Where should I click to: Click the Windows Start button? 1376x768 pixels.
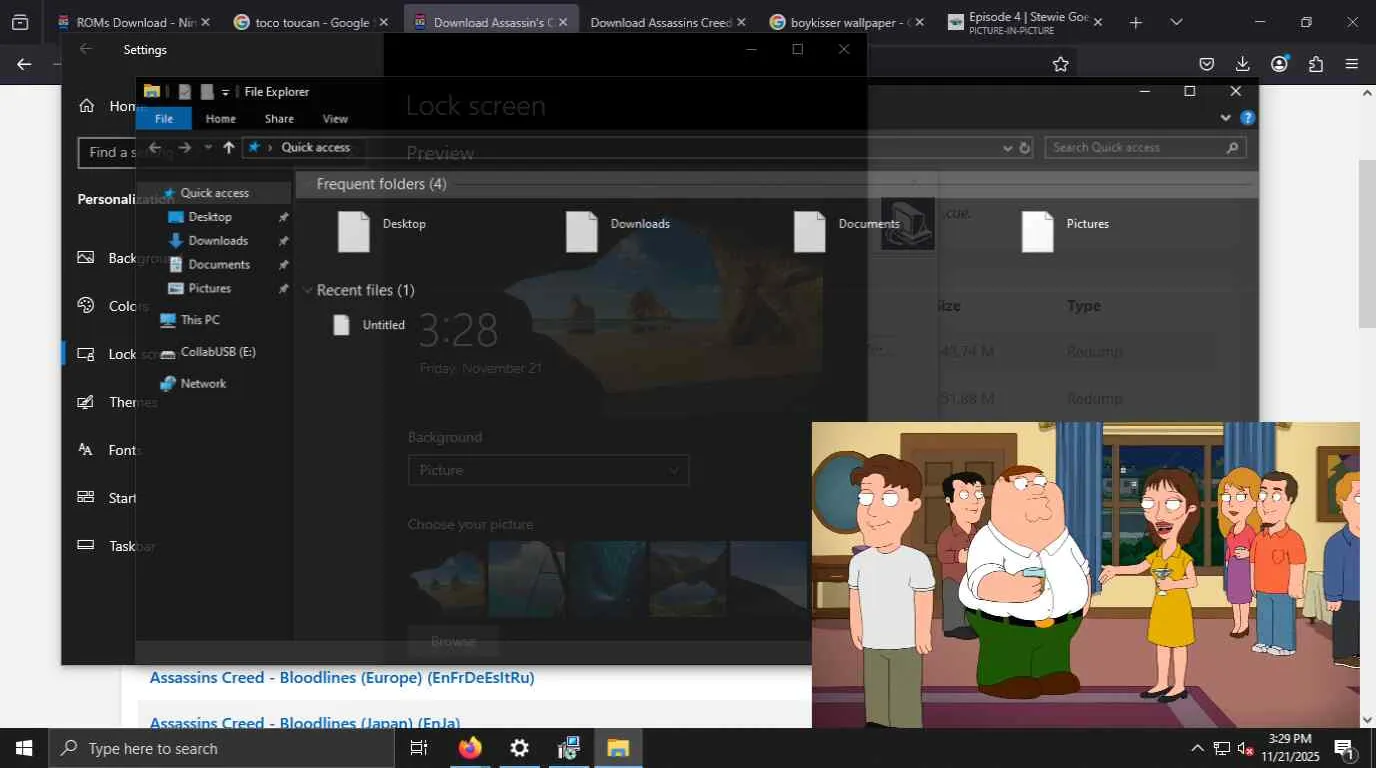(x=23, y=748)
